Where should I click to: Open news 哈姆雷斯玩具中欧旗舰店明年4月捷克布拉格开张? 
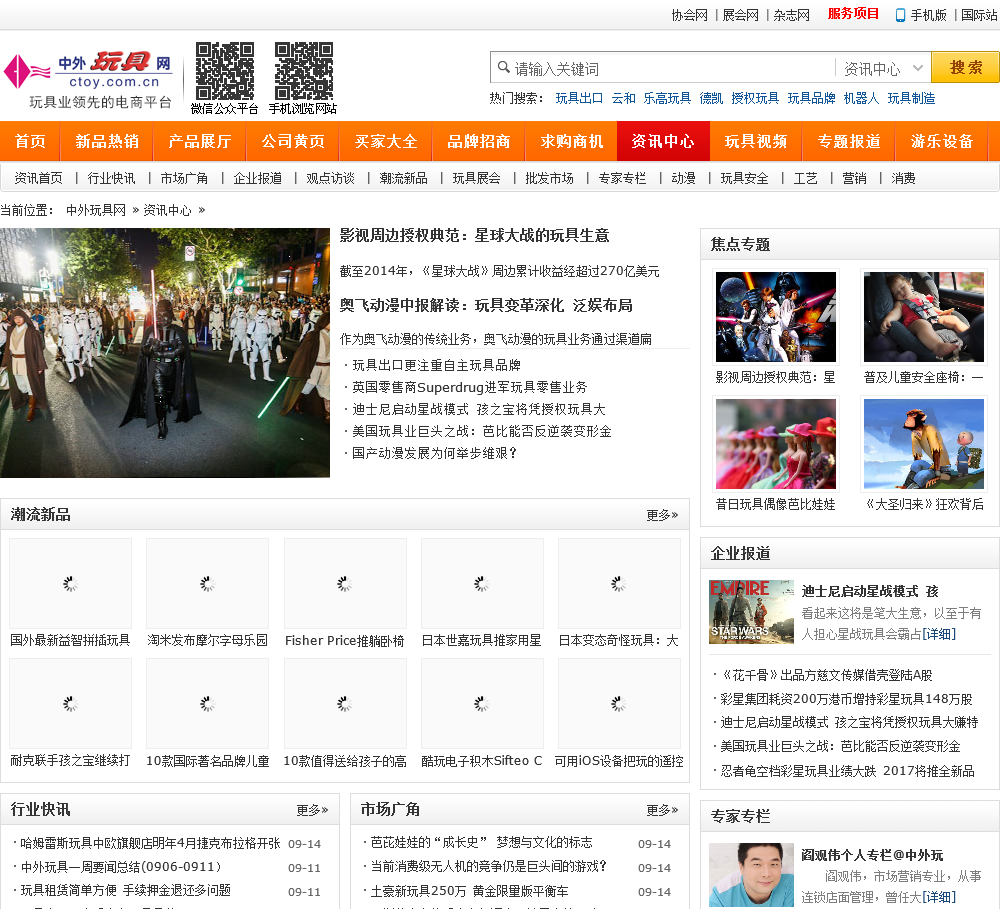click(150, 843)
